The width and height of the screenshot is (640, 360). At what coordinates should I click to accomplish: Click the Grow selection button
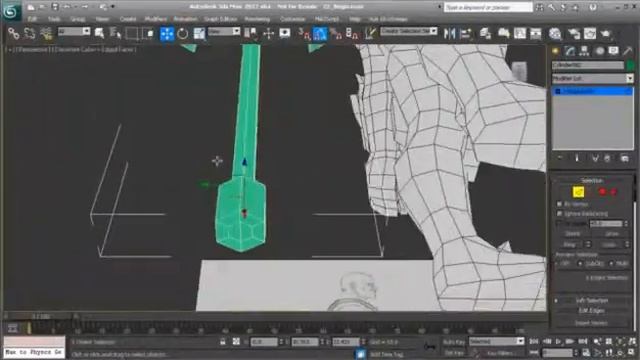611,234
